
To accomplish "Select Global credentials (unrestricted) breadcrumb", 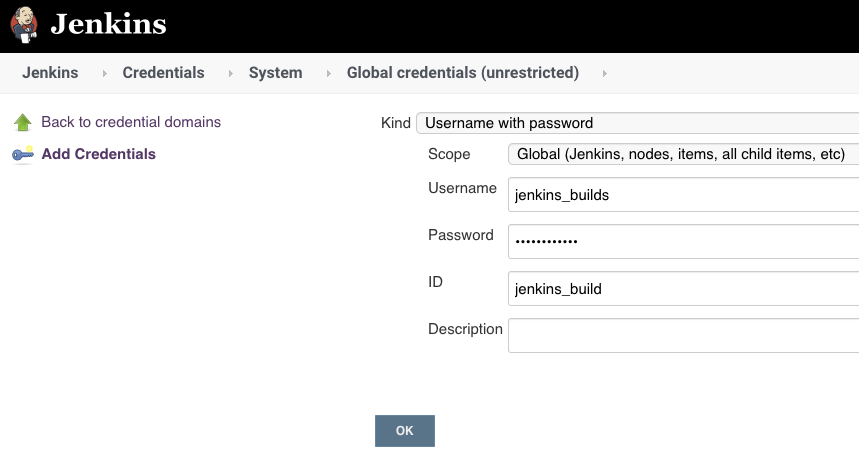I will tap(463, 73).
